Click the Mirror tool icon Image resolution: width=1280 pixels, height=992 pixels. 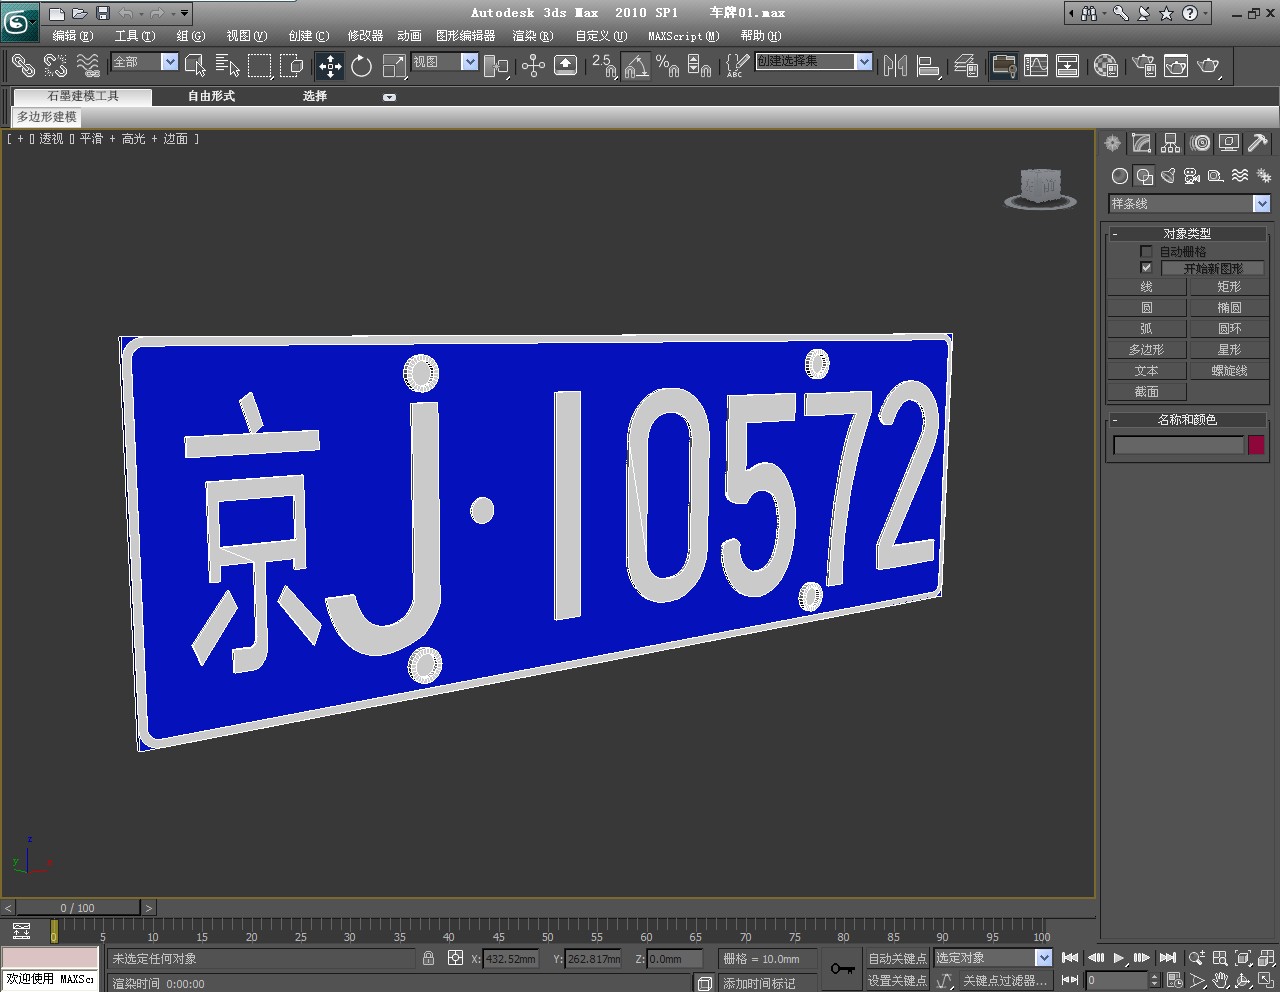tap(895, 67)
